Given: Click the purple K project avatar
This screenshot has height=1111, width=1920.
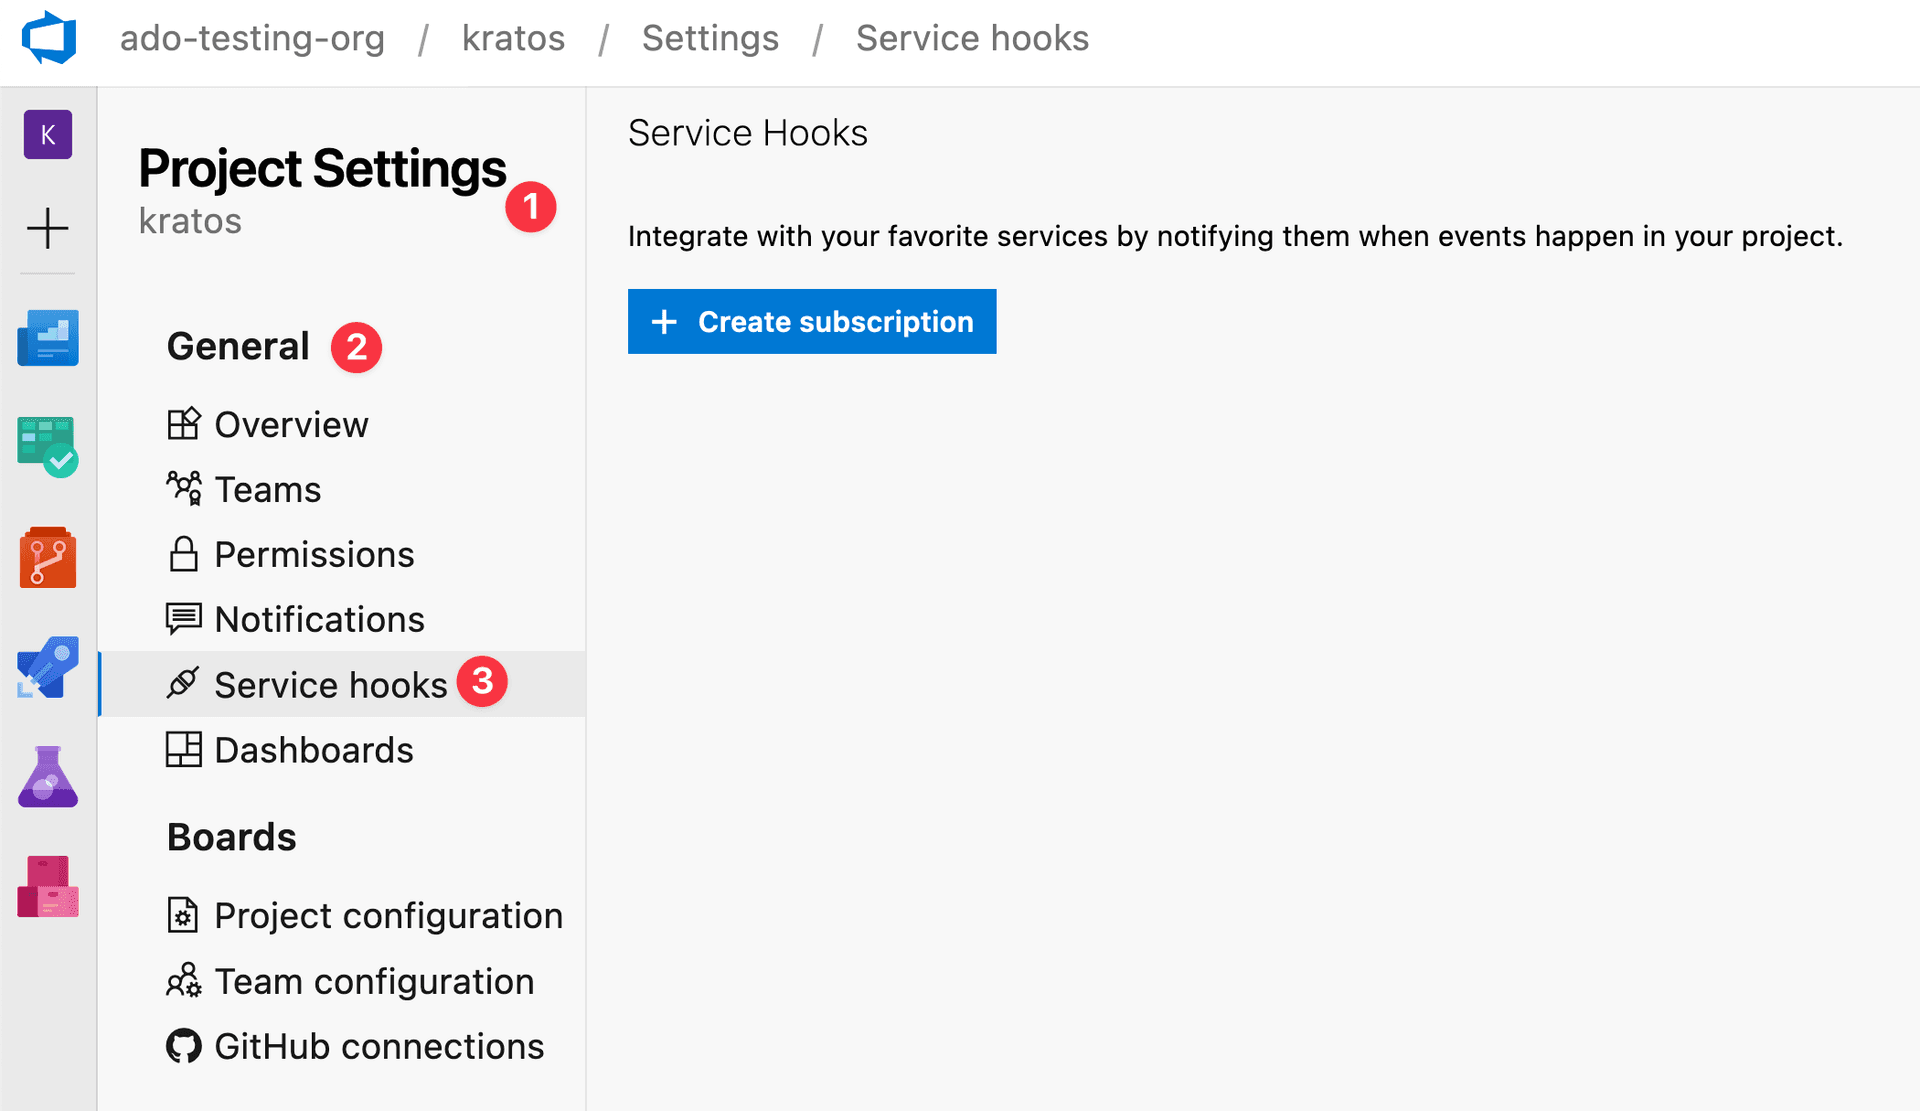Looking at the screenshot, I should pyautogui.click(x=48, y=135).
